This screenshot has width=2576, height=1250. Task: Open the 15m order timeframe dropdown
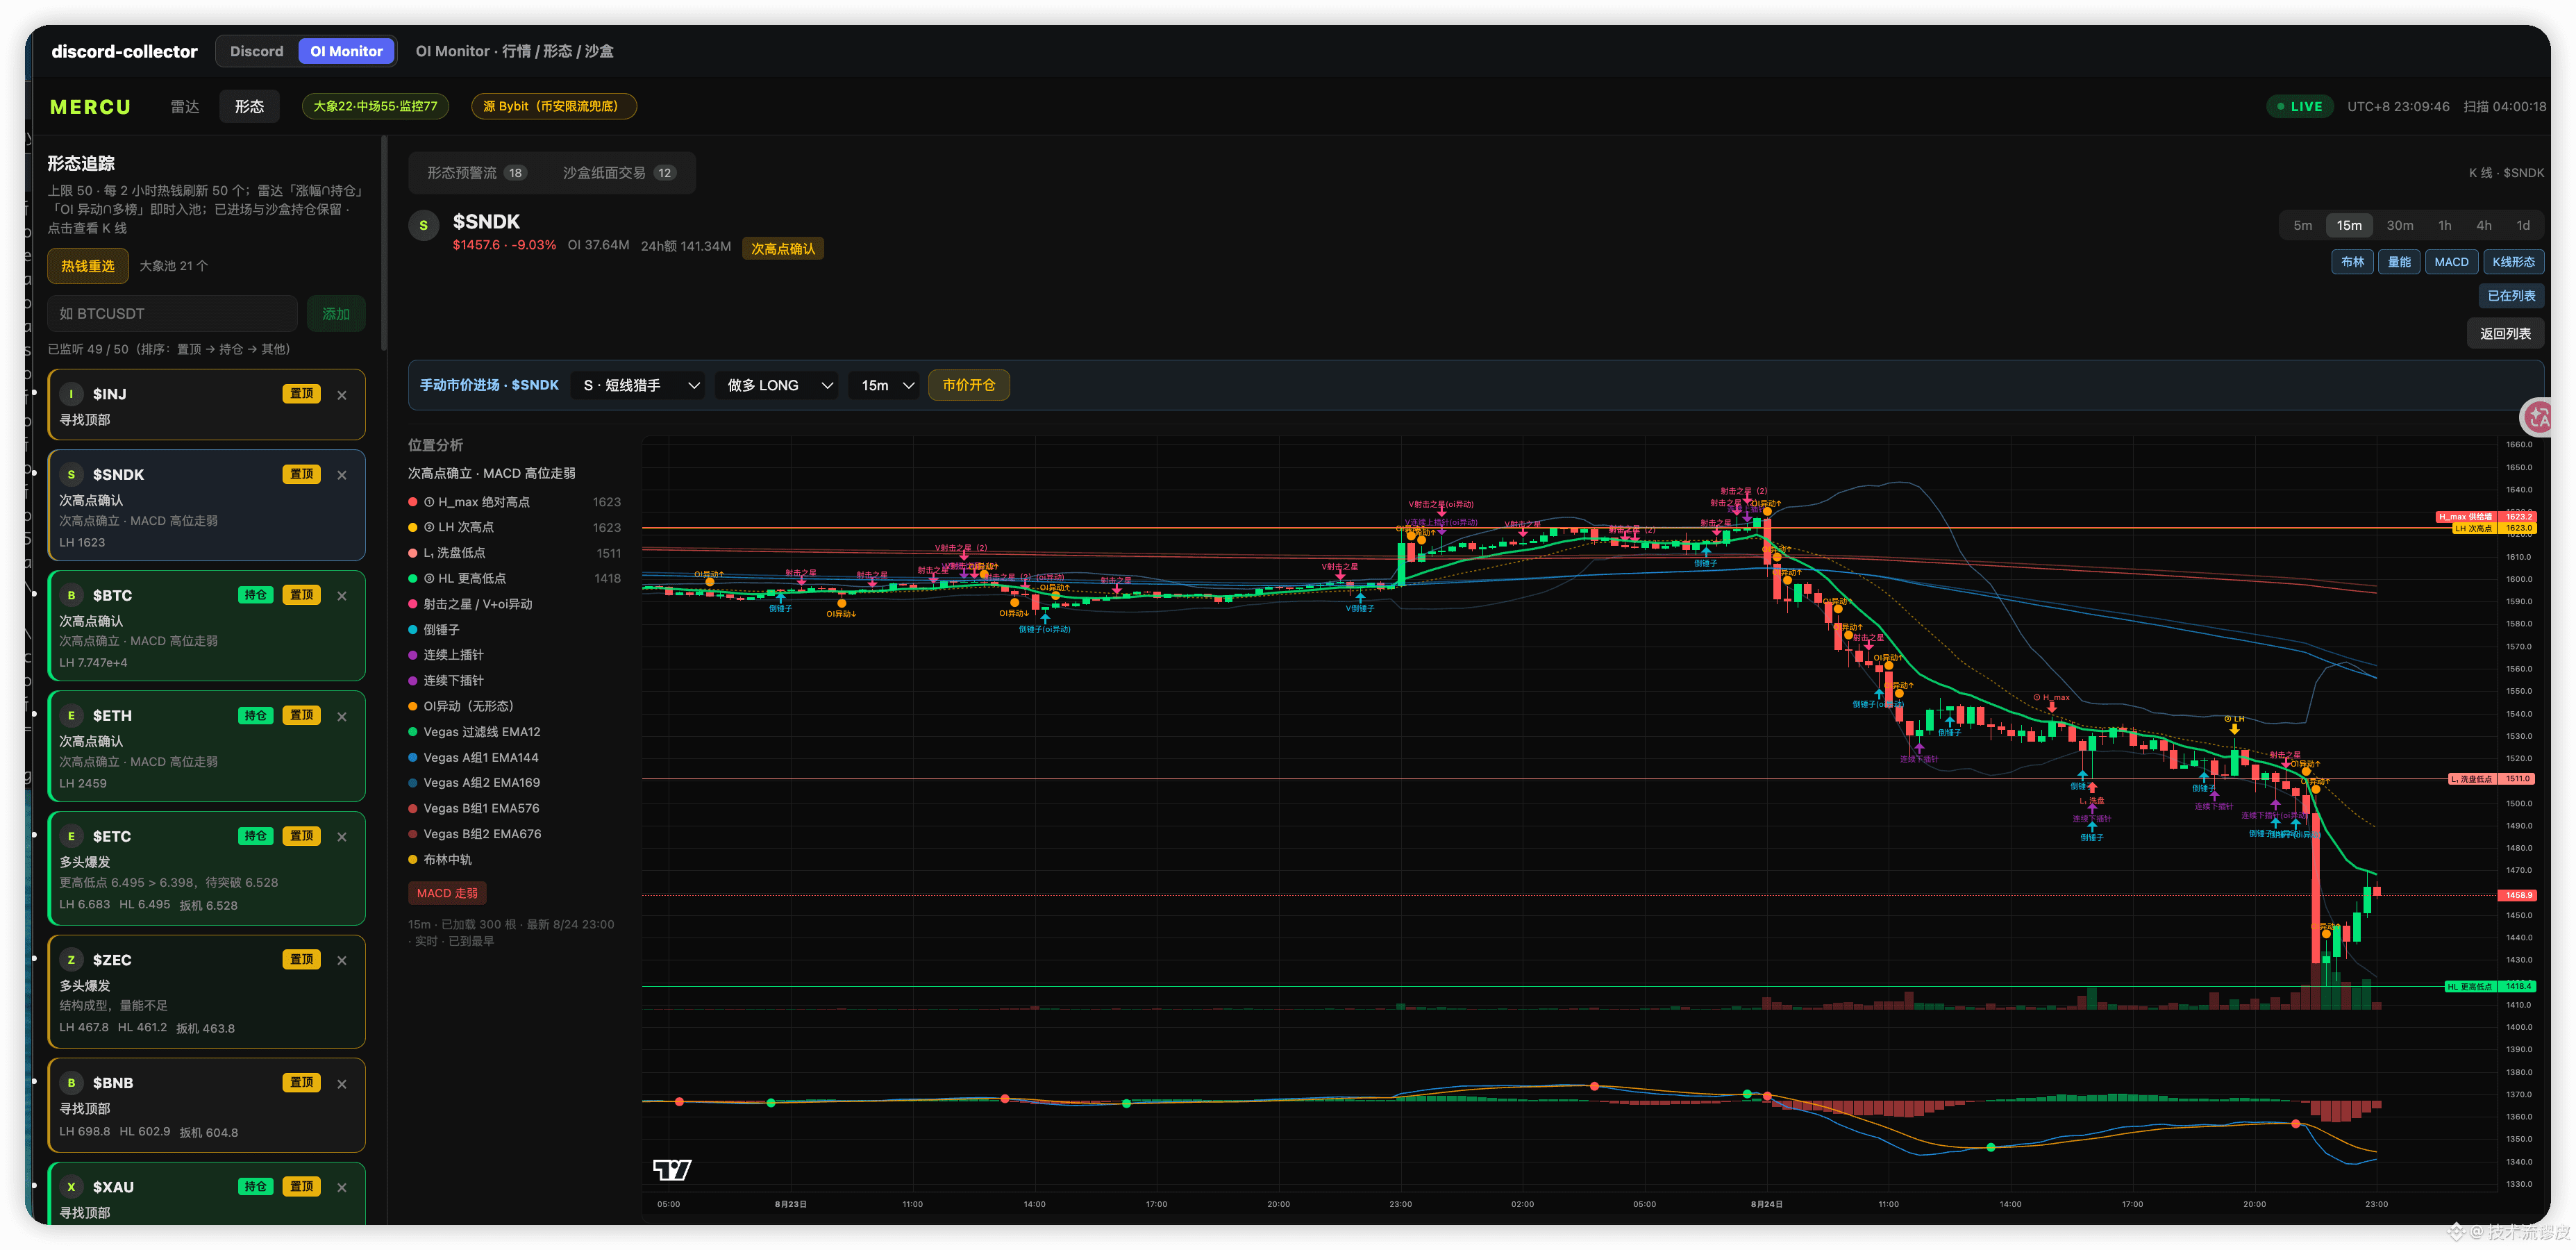point(884,386)
